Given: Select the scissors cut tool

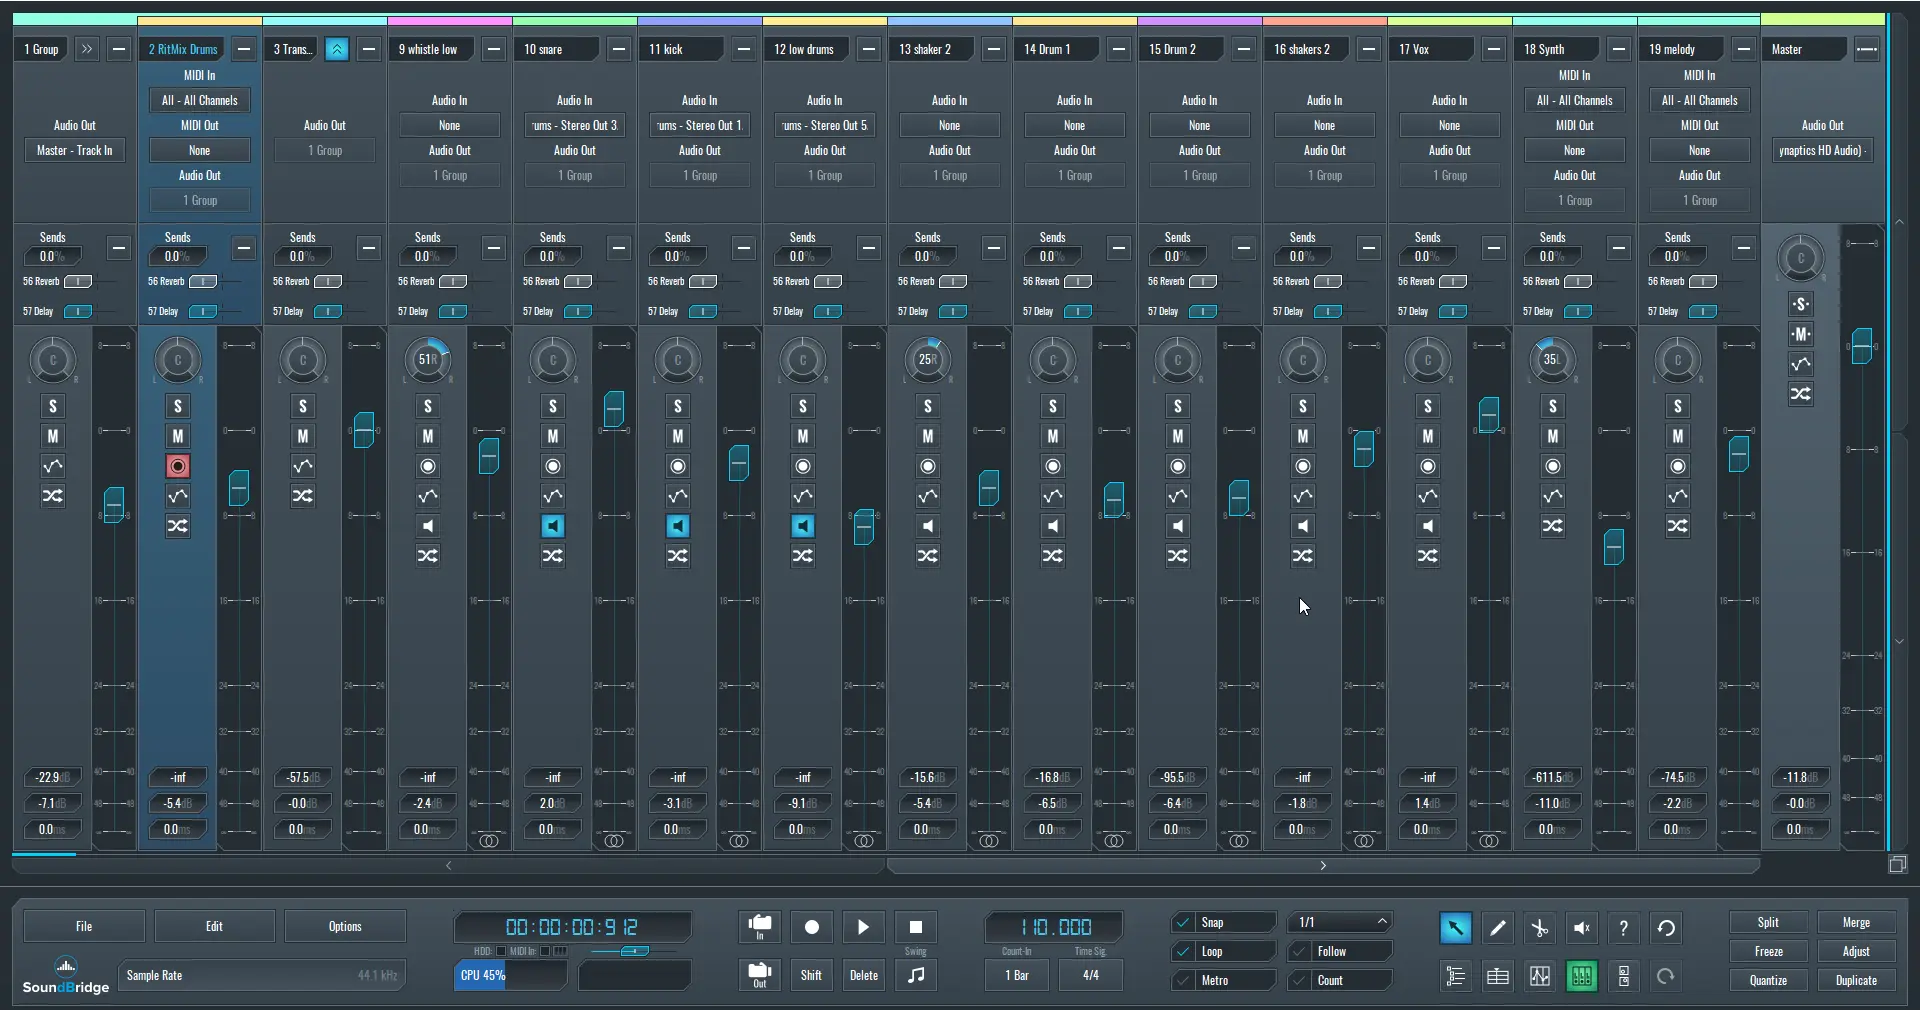Looking at the screenshot, I should tap(1540, 928).
